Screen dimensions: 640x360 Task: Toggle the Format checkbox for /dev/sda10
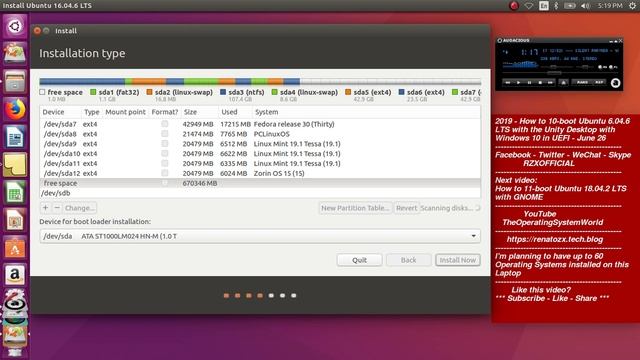164,153
